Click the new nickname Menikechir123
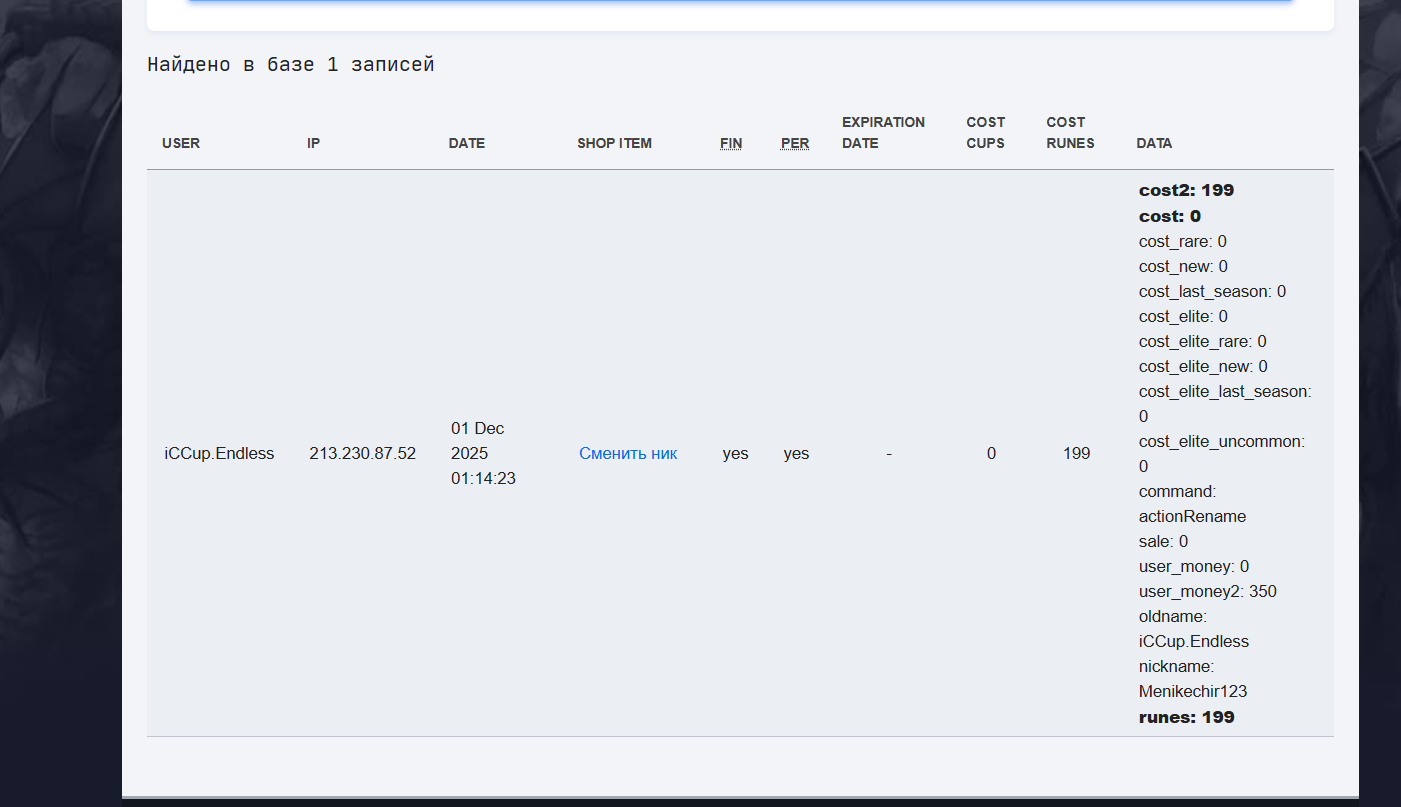Screen dimensions: 1401x807 (x=1193, y=691)
